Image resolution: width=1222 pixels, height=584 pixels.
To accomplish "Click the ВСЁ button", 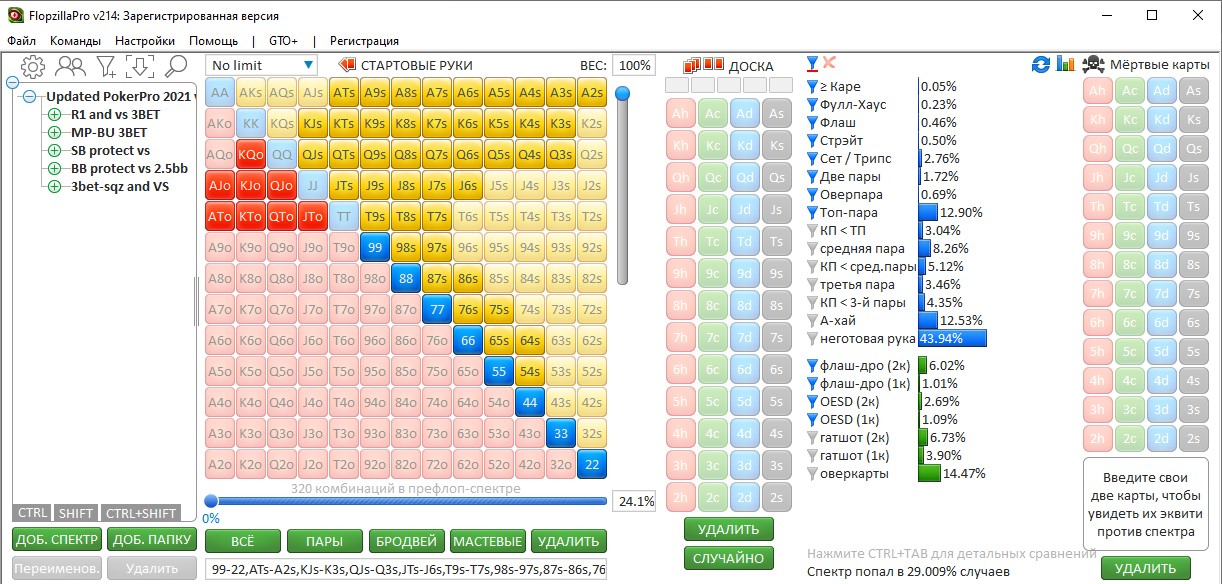I will pyautogui.click(x=242, y=541).
